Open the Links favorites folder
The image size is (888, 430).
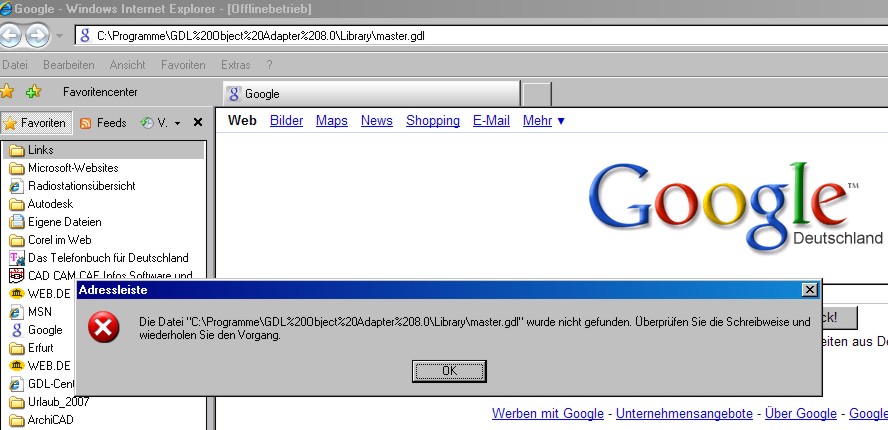[x=104, y=150]
